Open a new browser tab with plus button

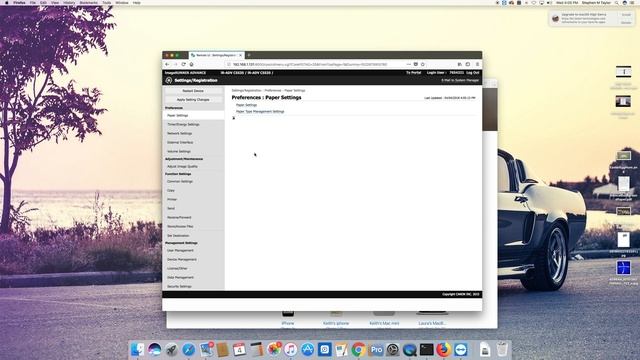(x=249, y=55)
